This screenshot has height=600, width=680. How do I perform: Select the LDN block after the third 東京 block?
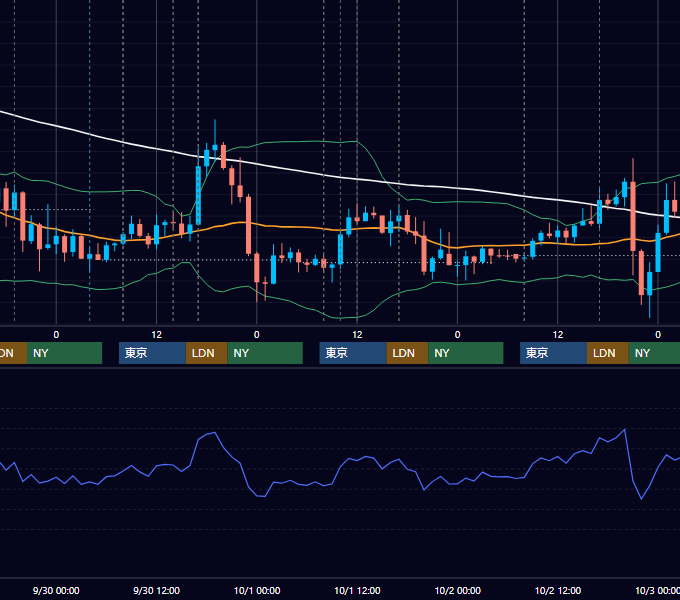coord(608,353)
